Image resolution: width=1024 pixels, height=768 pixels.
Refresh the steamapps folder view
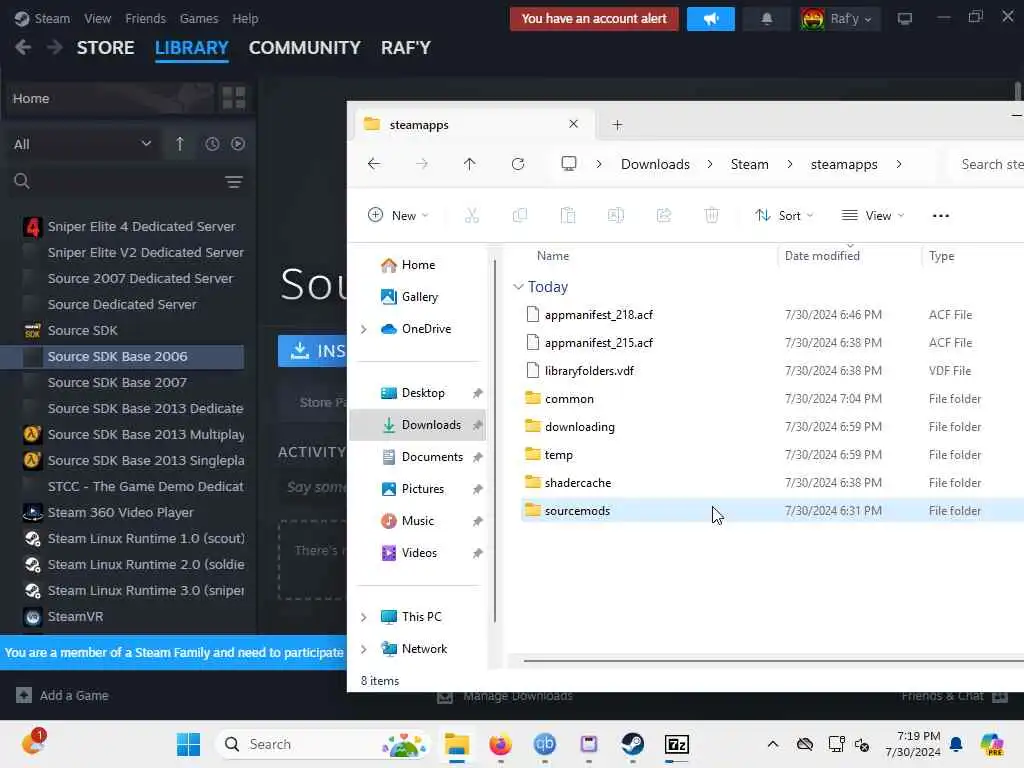(x=518, y=164)
